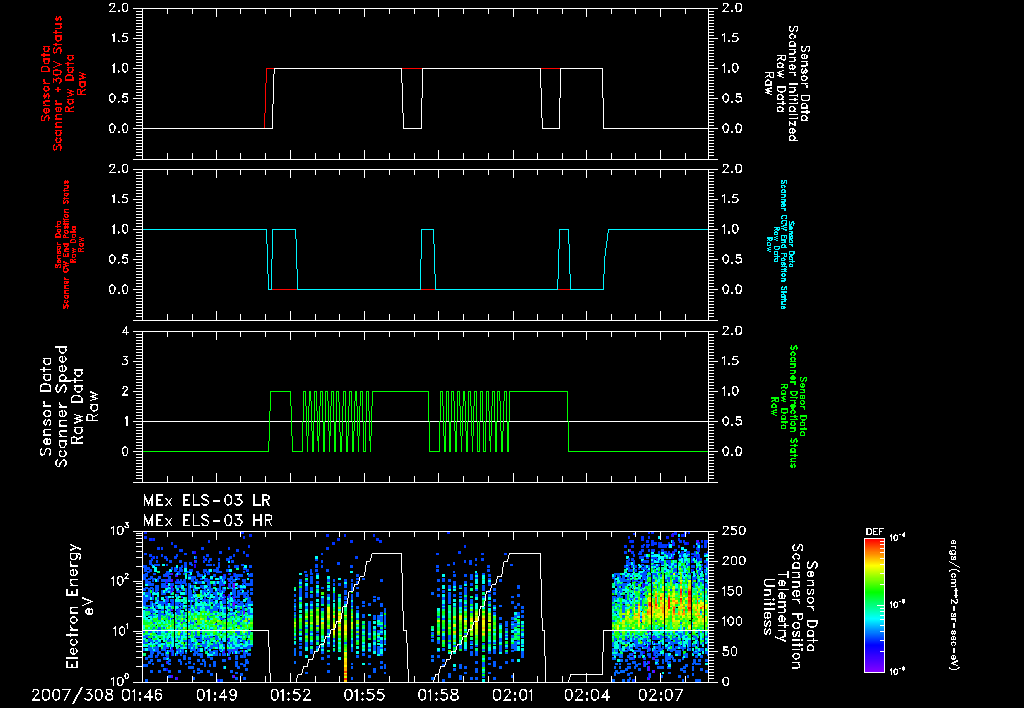Click the 'MEx ELS-03 LR' plot title
Screen dimensions: 1024x708
pos(206,501)
